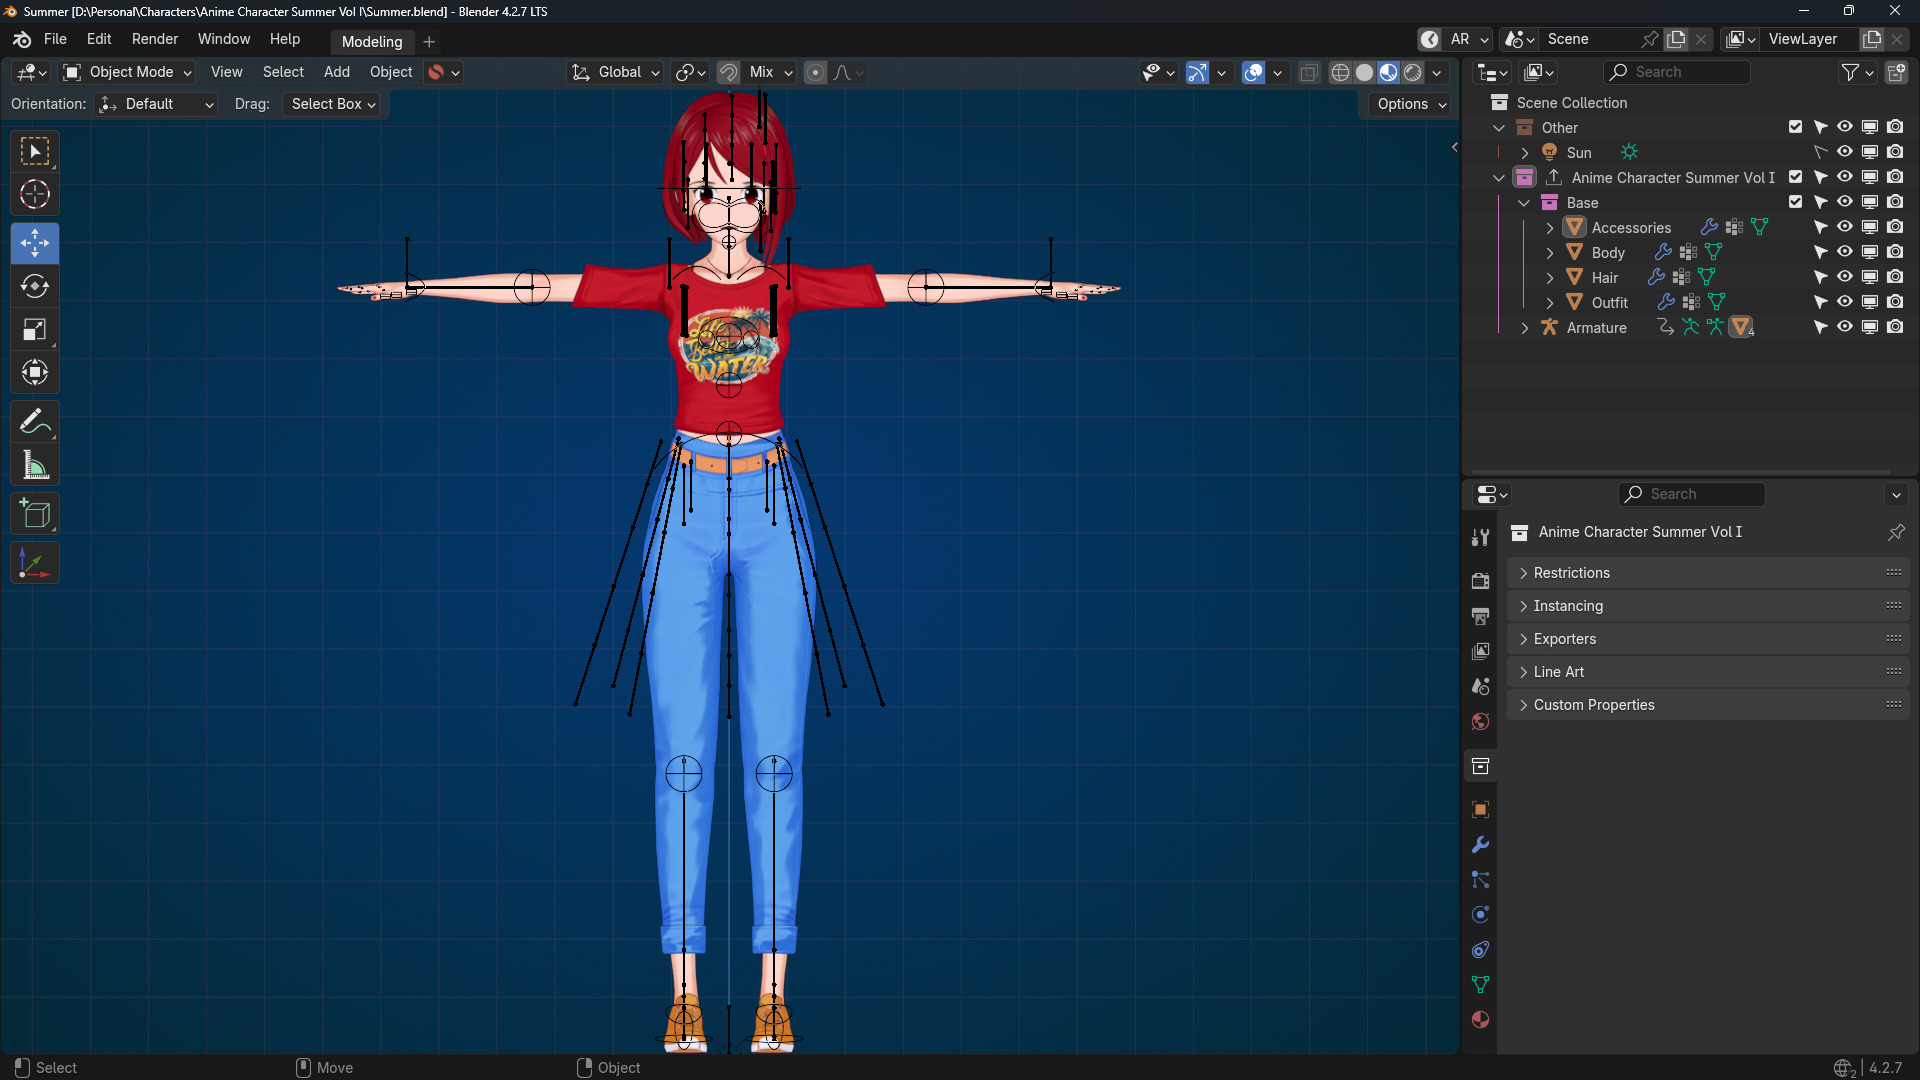Select the Outfit object in outliner

pos(1609,302)
